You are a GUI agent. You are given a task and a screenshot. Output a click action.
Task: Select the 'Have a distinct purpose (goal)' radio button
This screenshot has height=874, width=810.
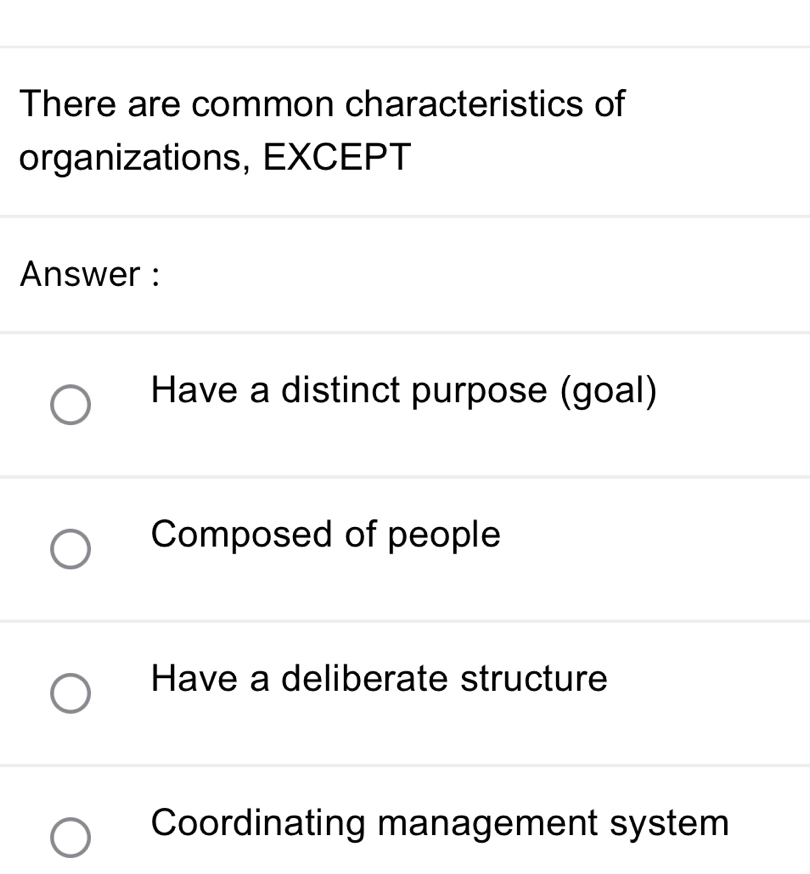[71, 406]
